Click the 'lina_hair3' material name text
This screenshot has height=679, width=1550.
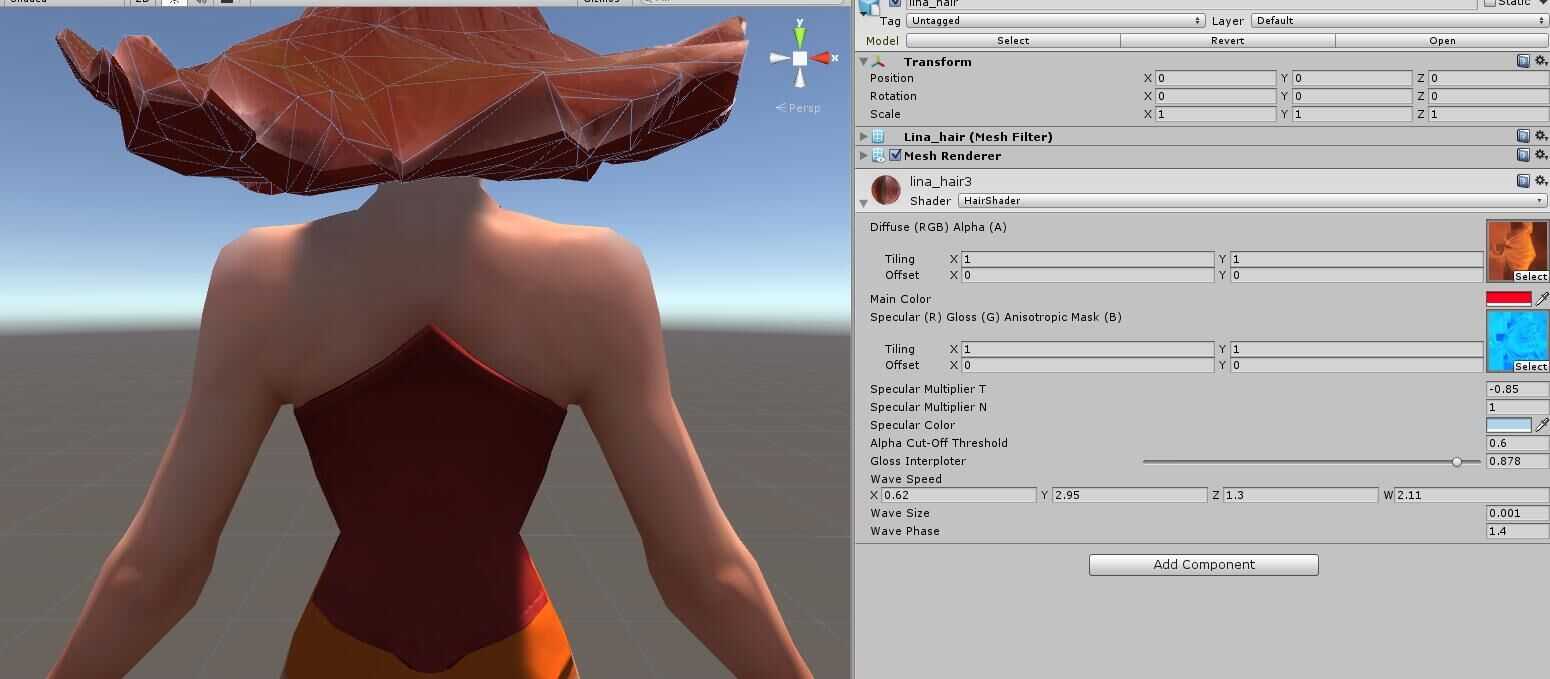(940, 181)
